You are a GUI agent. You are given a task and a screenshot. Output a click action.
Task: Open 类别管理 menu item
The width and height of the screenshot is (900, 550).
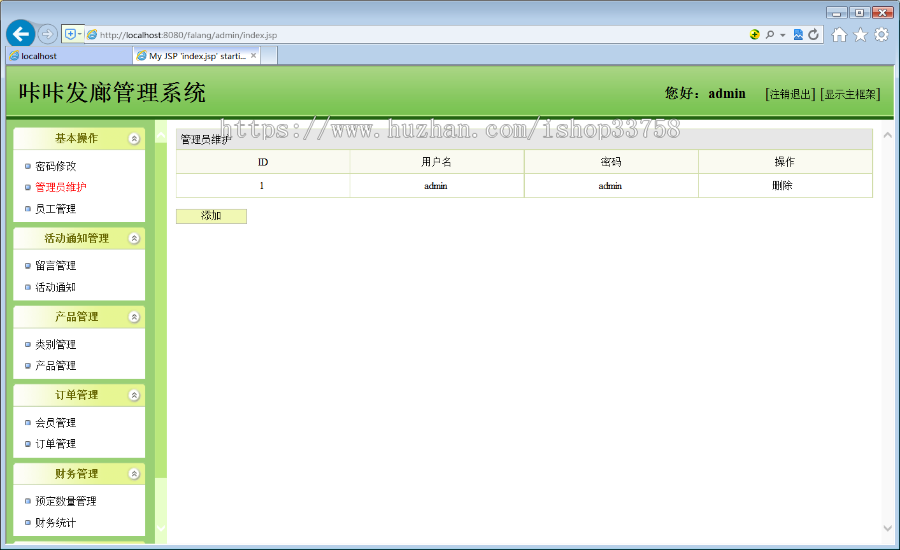[56, 344]
